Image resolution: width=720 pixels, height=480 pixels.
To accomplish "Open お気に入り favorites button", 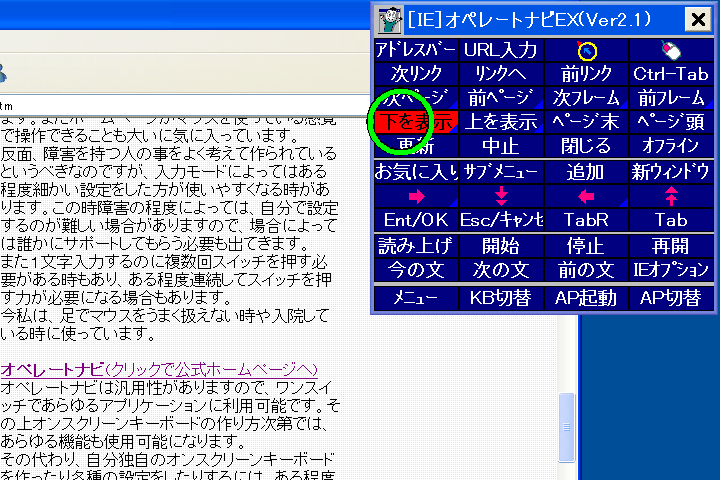I will coord(416,172).
